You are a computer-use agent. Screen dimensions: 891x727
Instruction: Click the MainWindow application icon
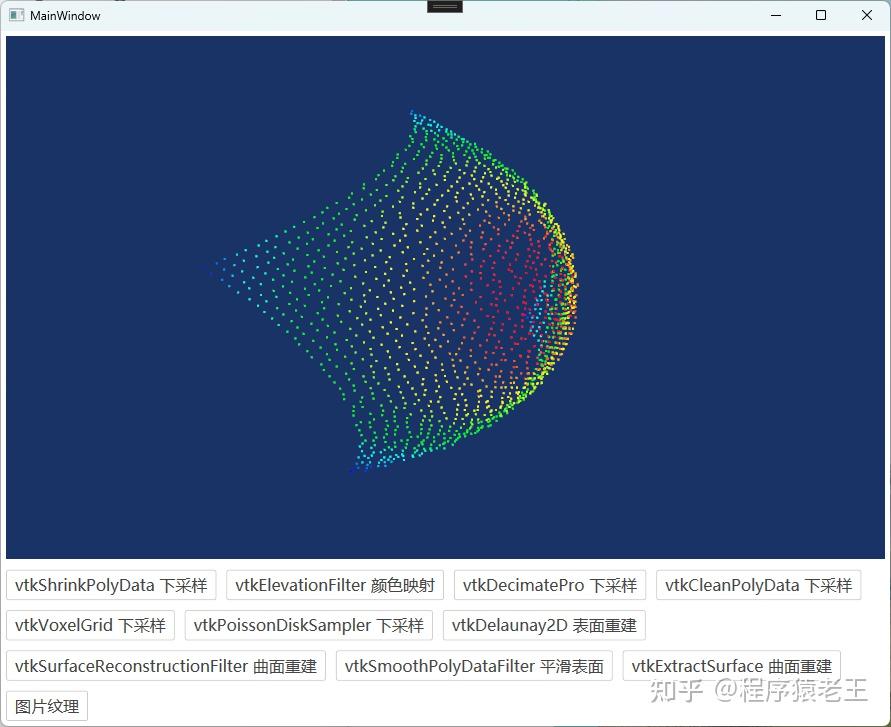[15, 15]
